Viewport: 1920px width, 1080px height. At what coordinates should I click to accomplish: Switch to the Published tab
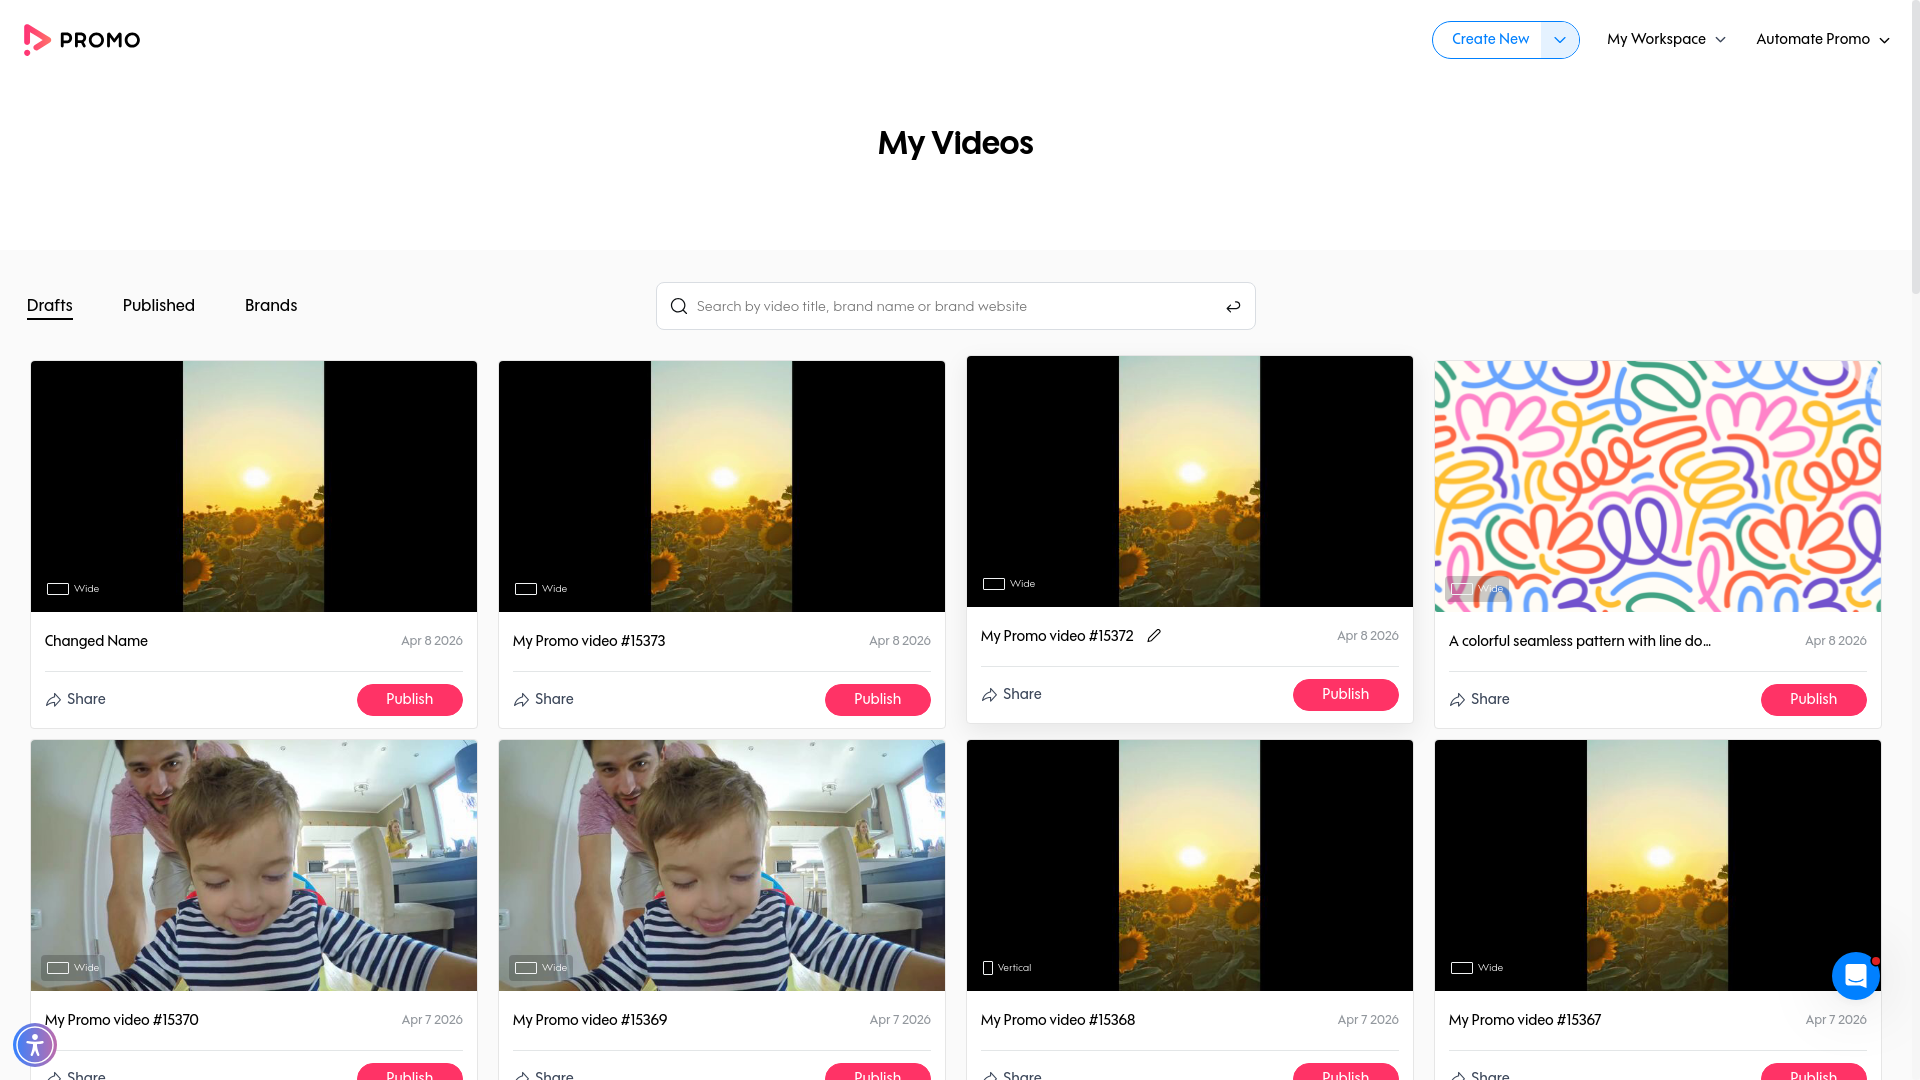coord(158,305)
